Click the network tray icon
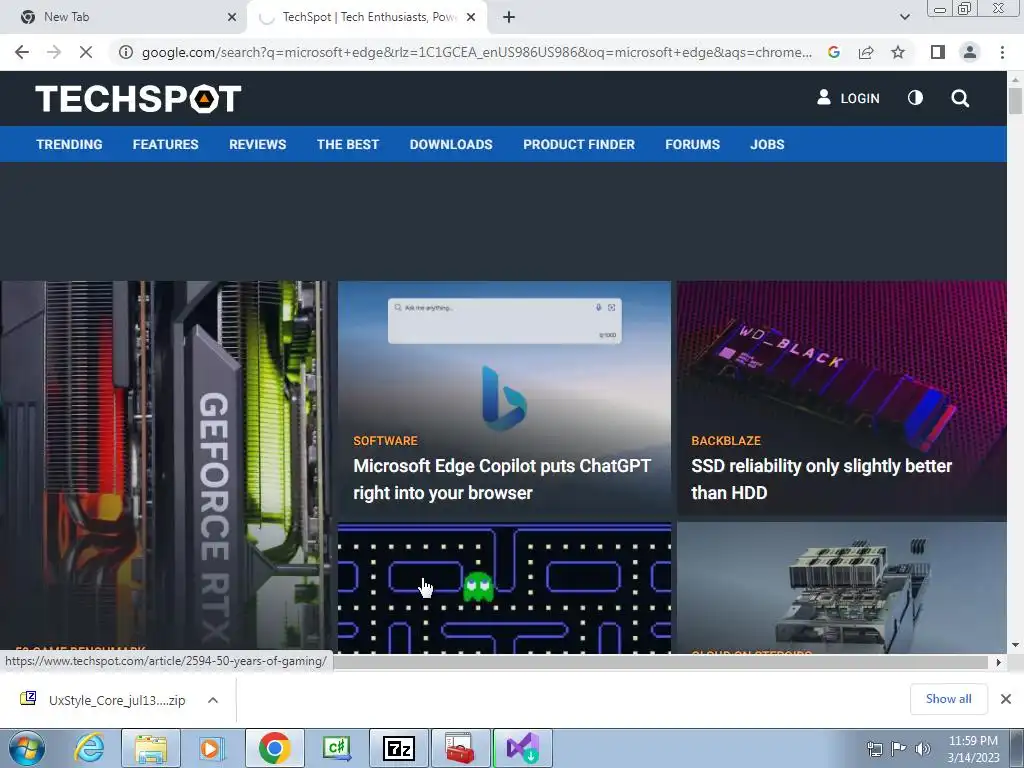Screen dimensions: 1024x768 874,749
